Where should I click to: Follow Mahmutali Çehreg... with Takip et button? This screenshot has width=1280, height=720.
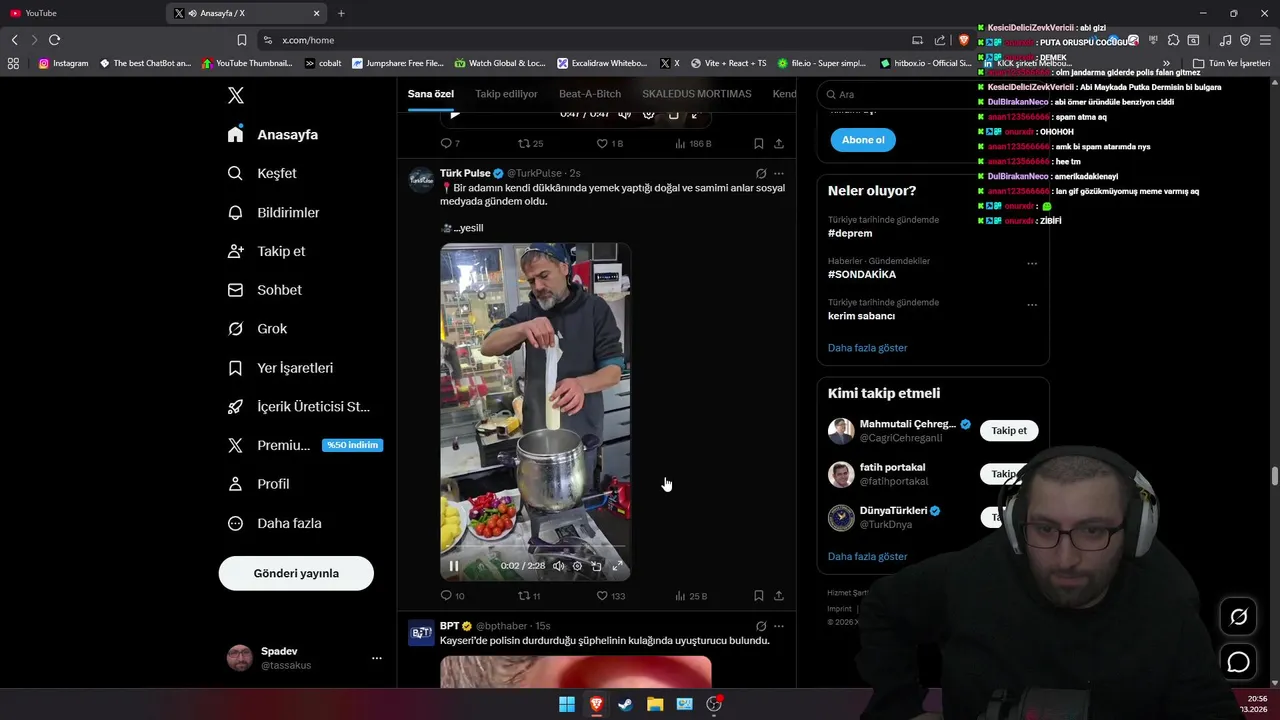[1009, 431]
